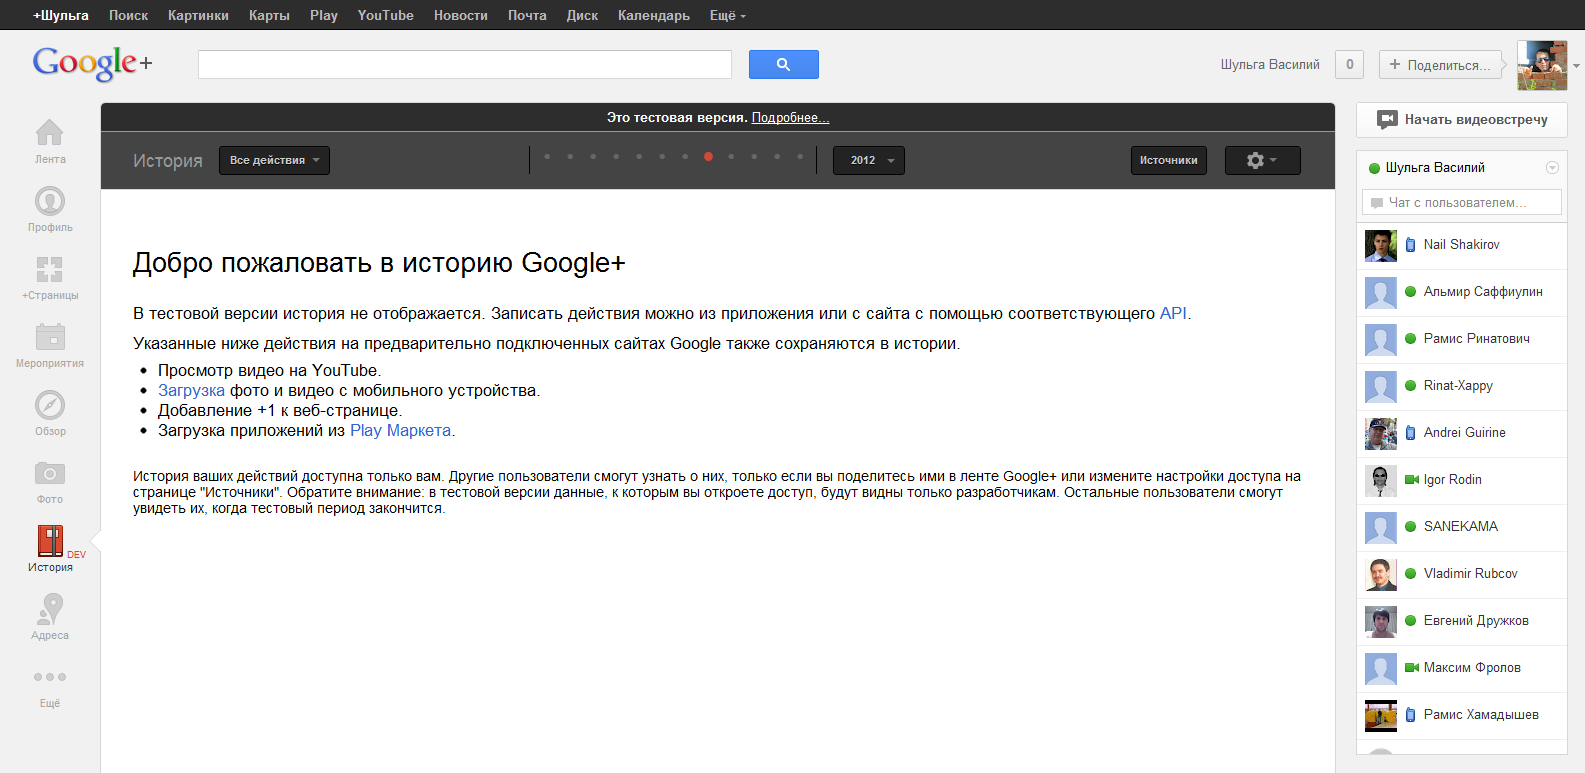Screen dimensions: 1585x773
Task: Click the mobile status icon next to Рамис Хамадышев
Action: (x=1410, y=715)
